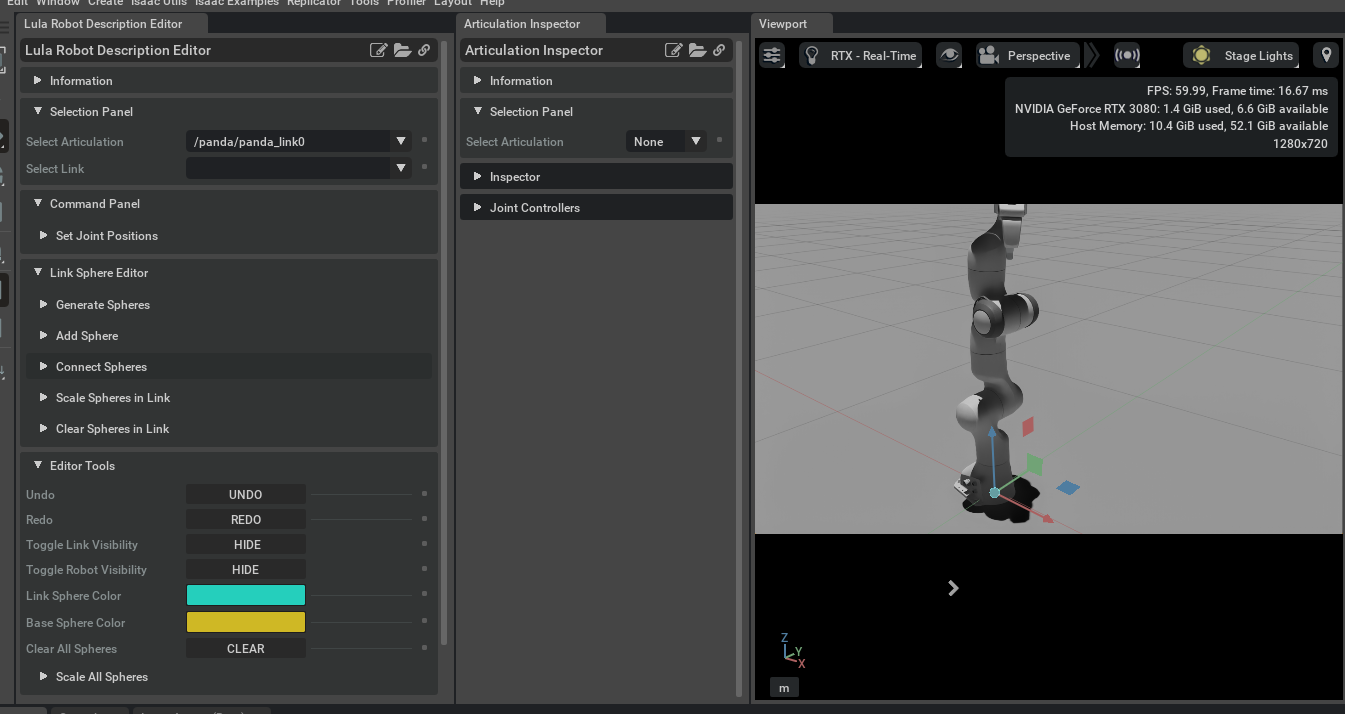Collapse the Editor Tools section

click(229, 466)
